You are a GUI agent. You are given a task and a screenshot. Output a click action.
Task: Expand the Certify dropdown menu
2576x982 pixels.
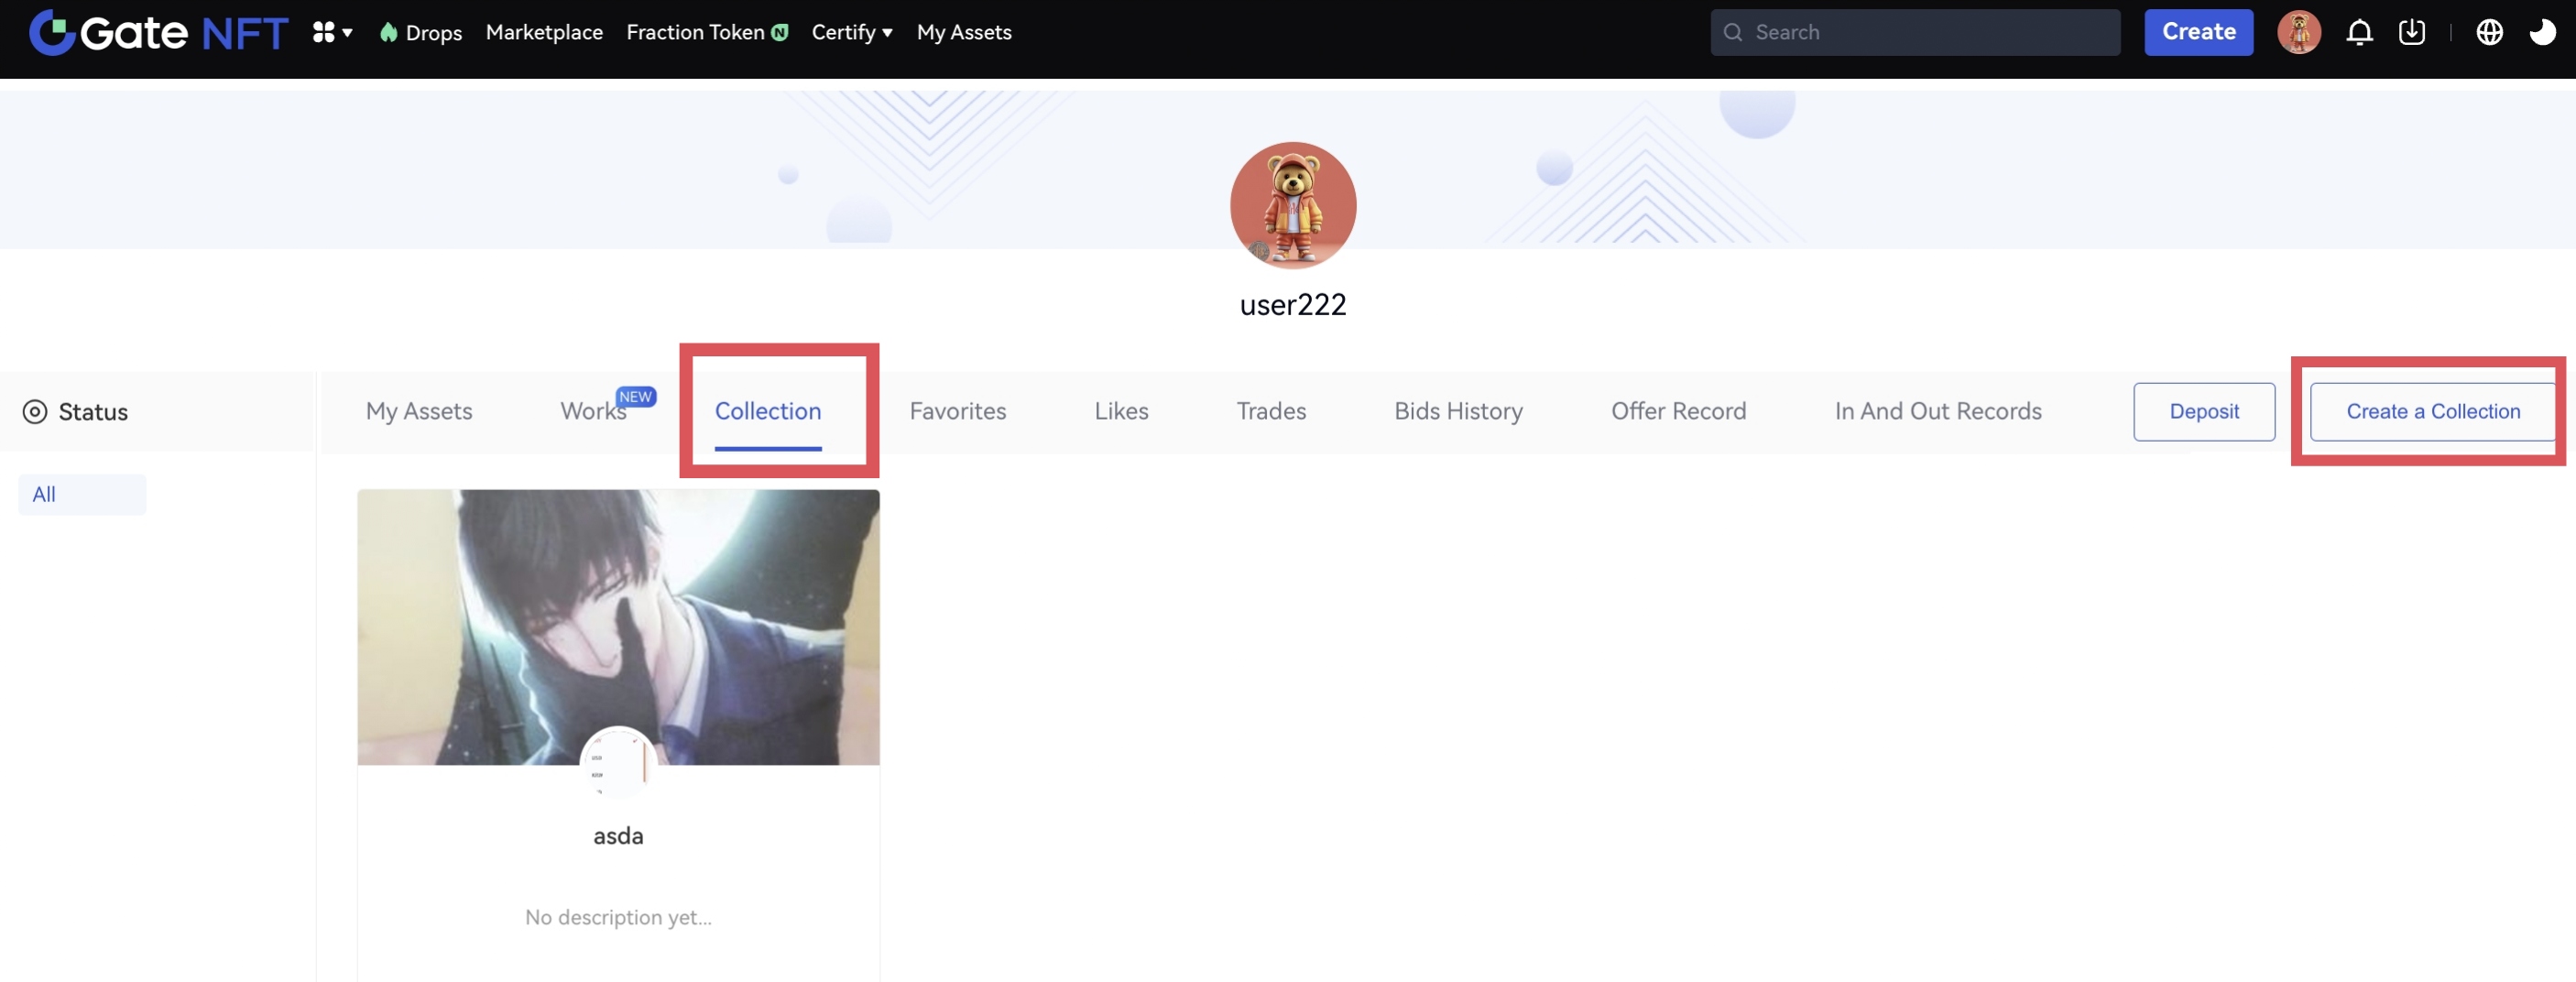(851, 33)
